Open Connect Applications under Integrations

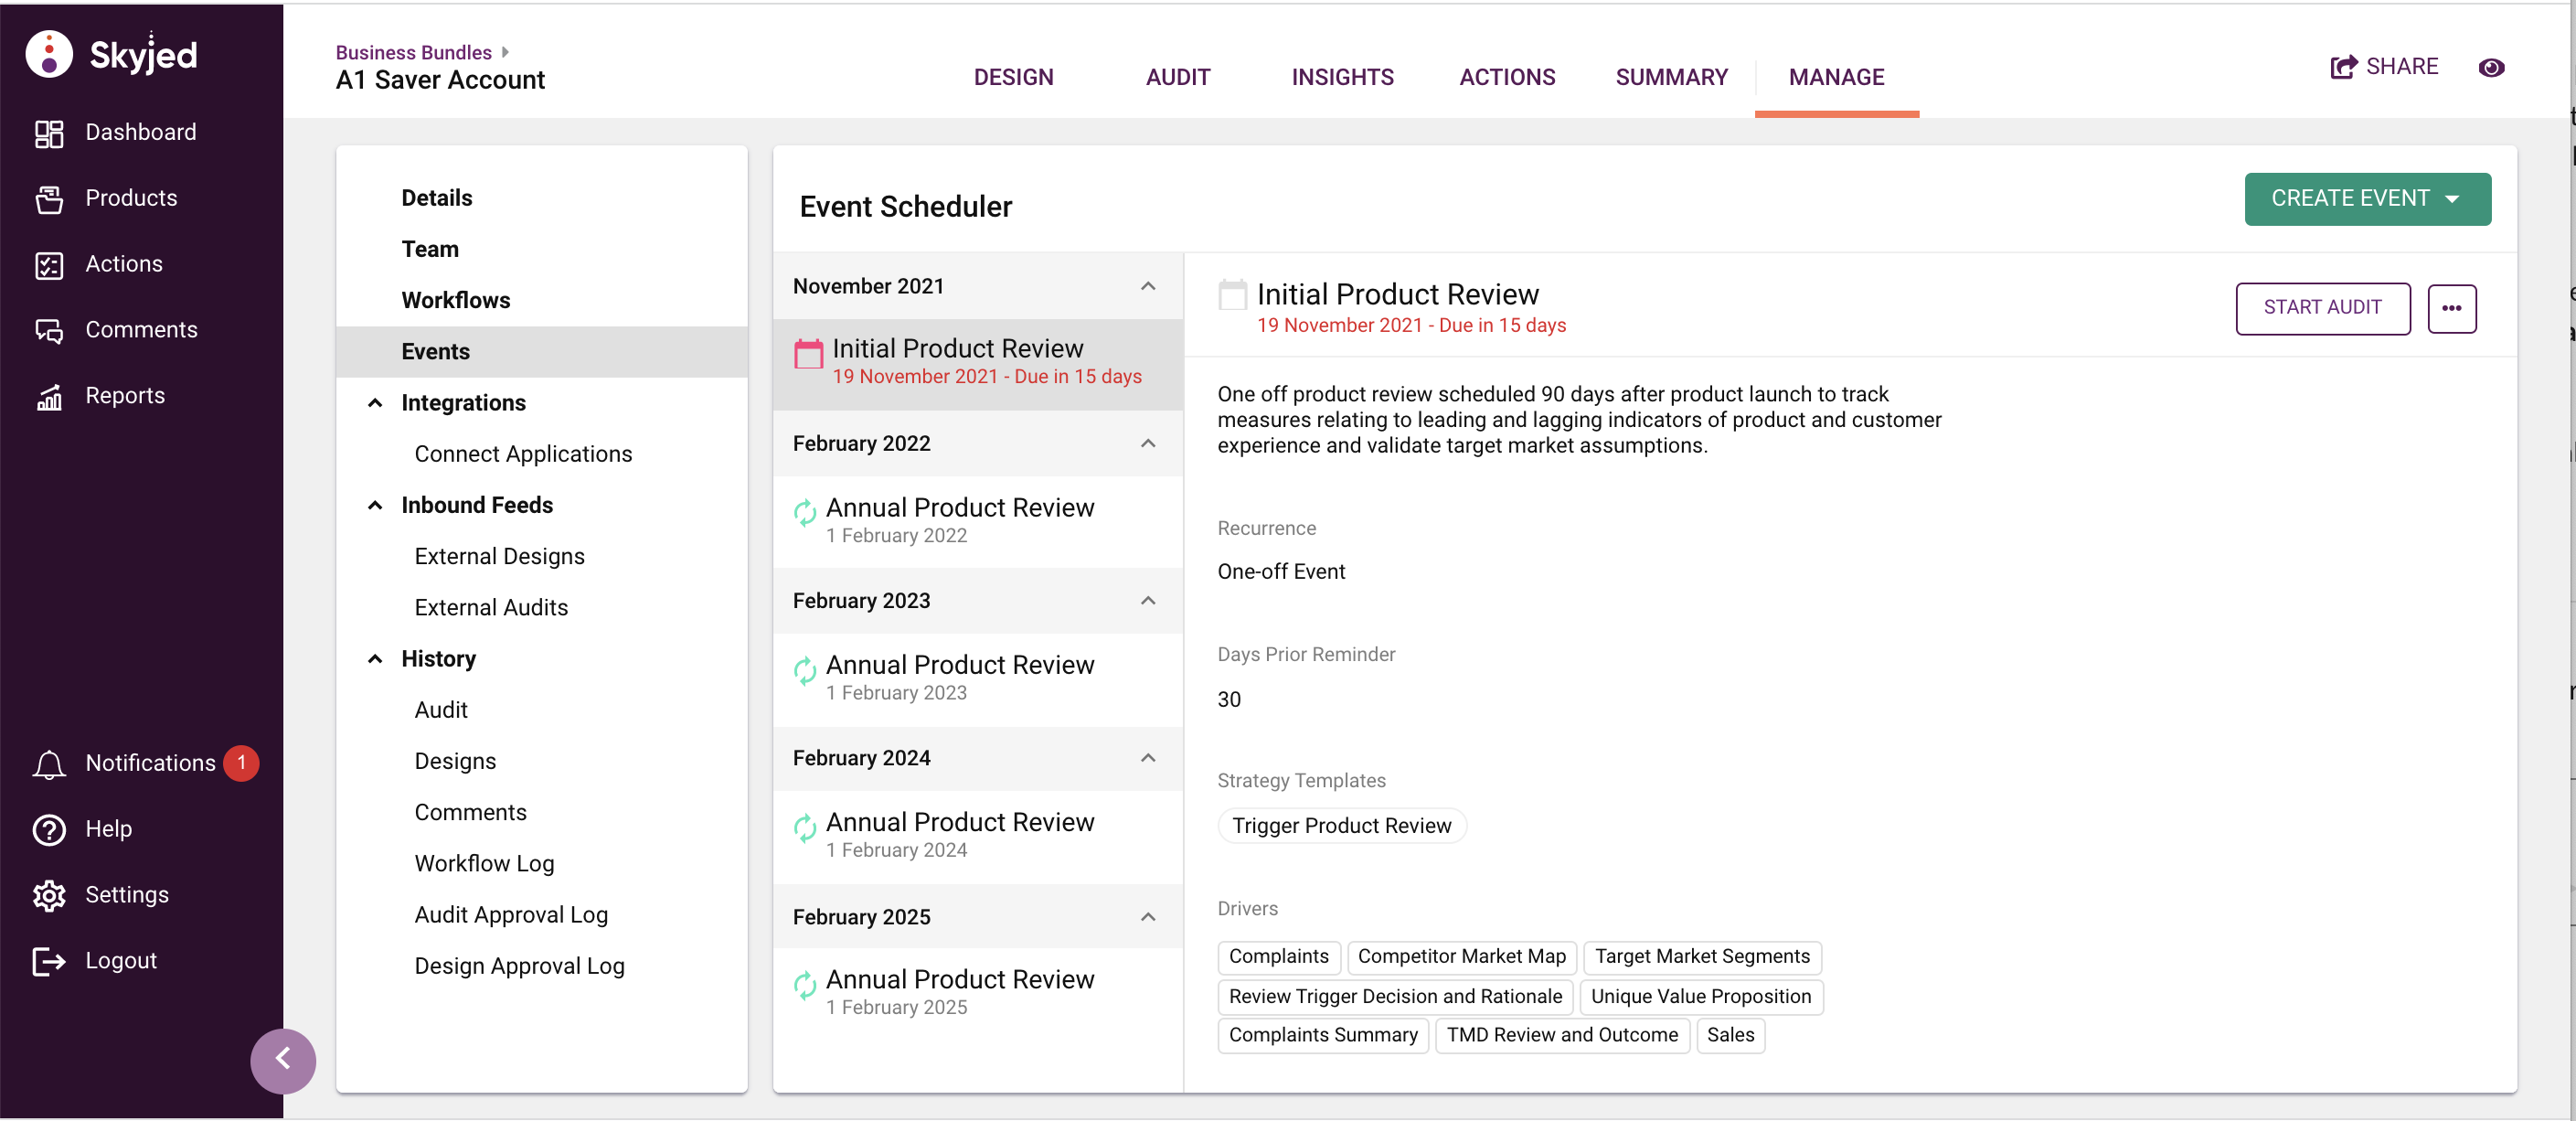[524, 452]
